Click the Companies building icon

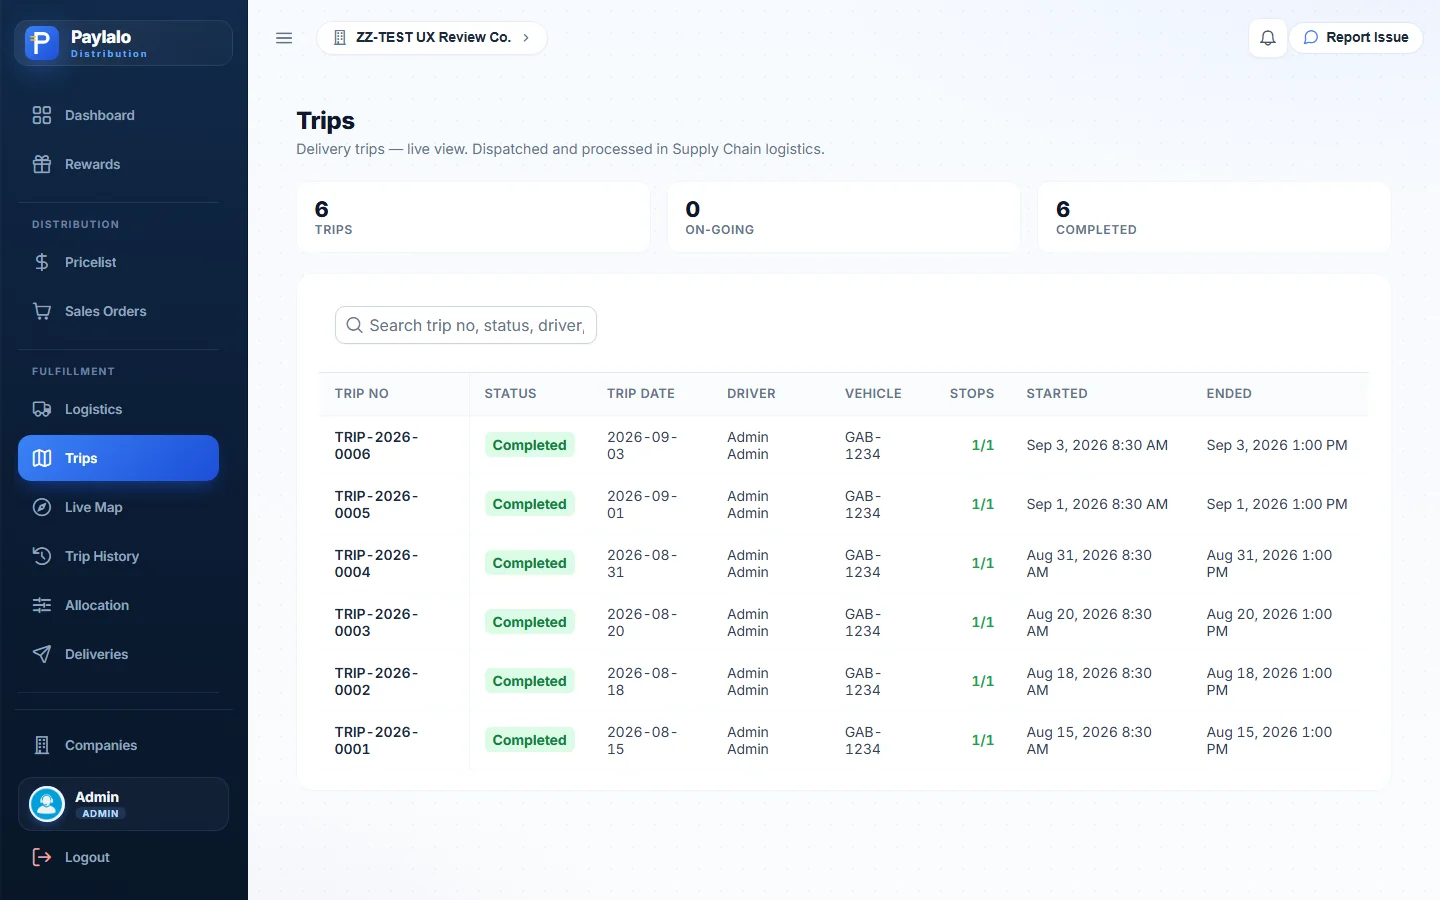tap(42, 745)
